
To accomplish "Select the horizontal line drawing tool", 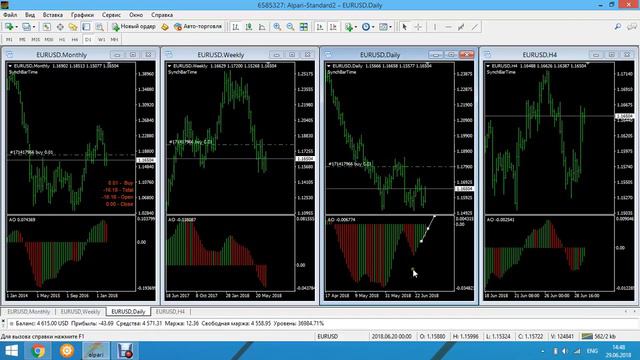I will [x=448, y=27].
